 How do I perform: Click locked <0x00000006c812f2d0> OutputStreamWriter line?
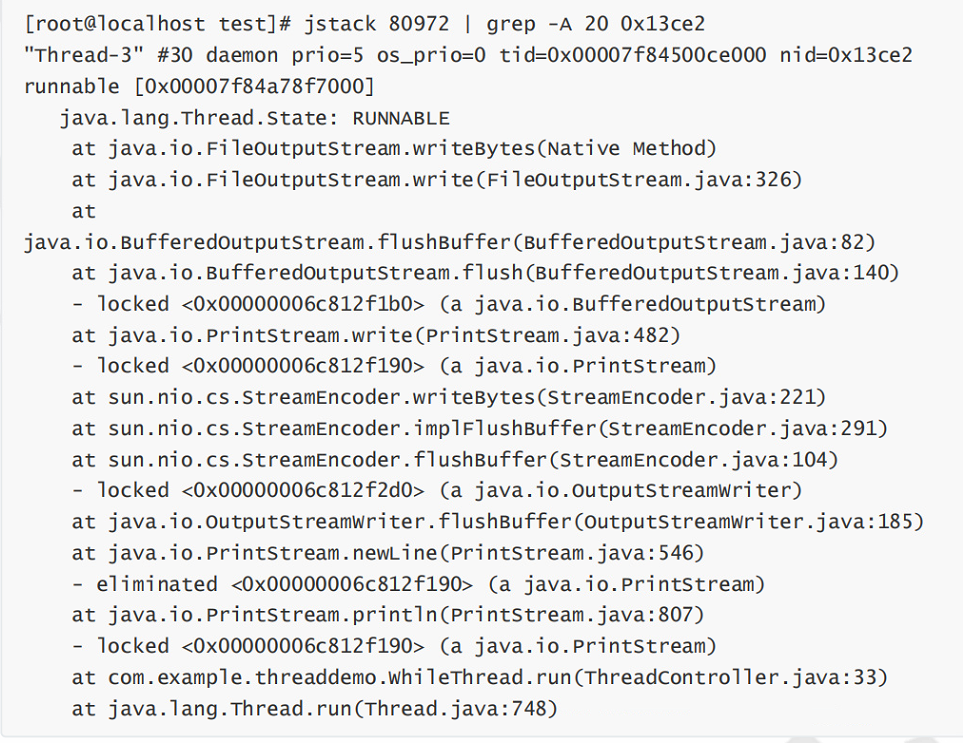tap(437, 490)
